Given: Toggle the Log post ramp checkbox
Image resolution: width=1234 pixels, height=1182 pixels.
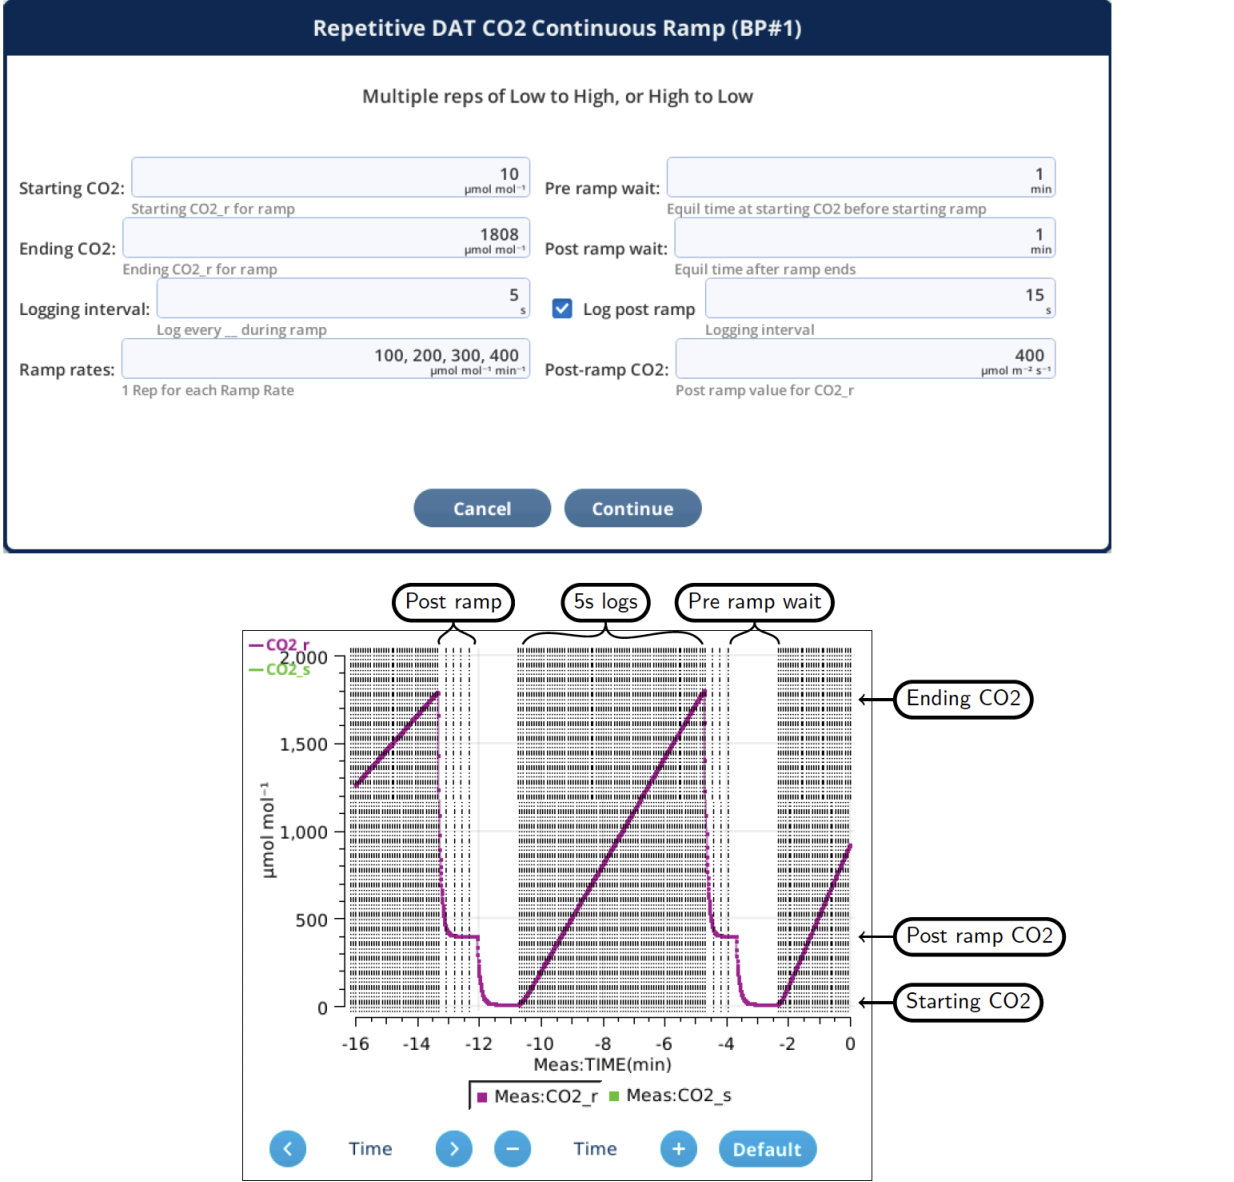Looking at the screenshot, I should coord(563,308).
